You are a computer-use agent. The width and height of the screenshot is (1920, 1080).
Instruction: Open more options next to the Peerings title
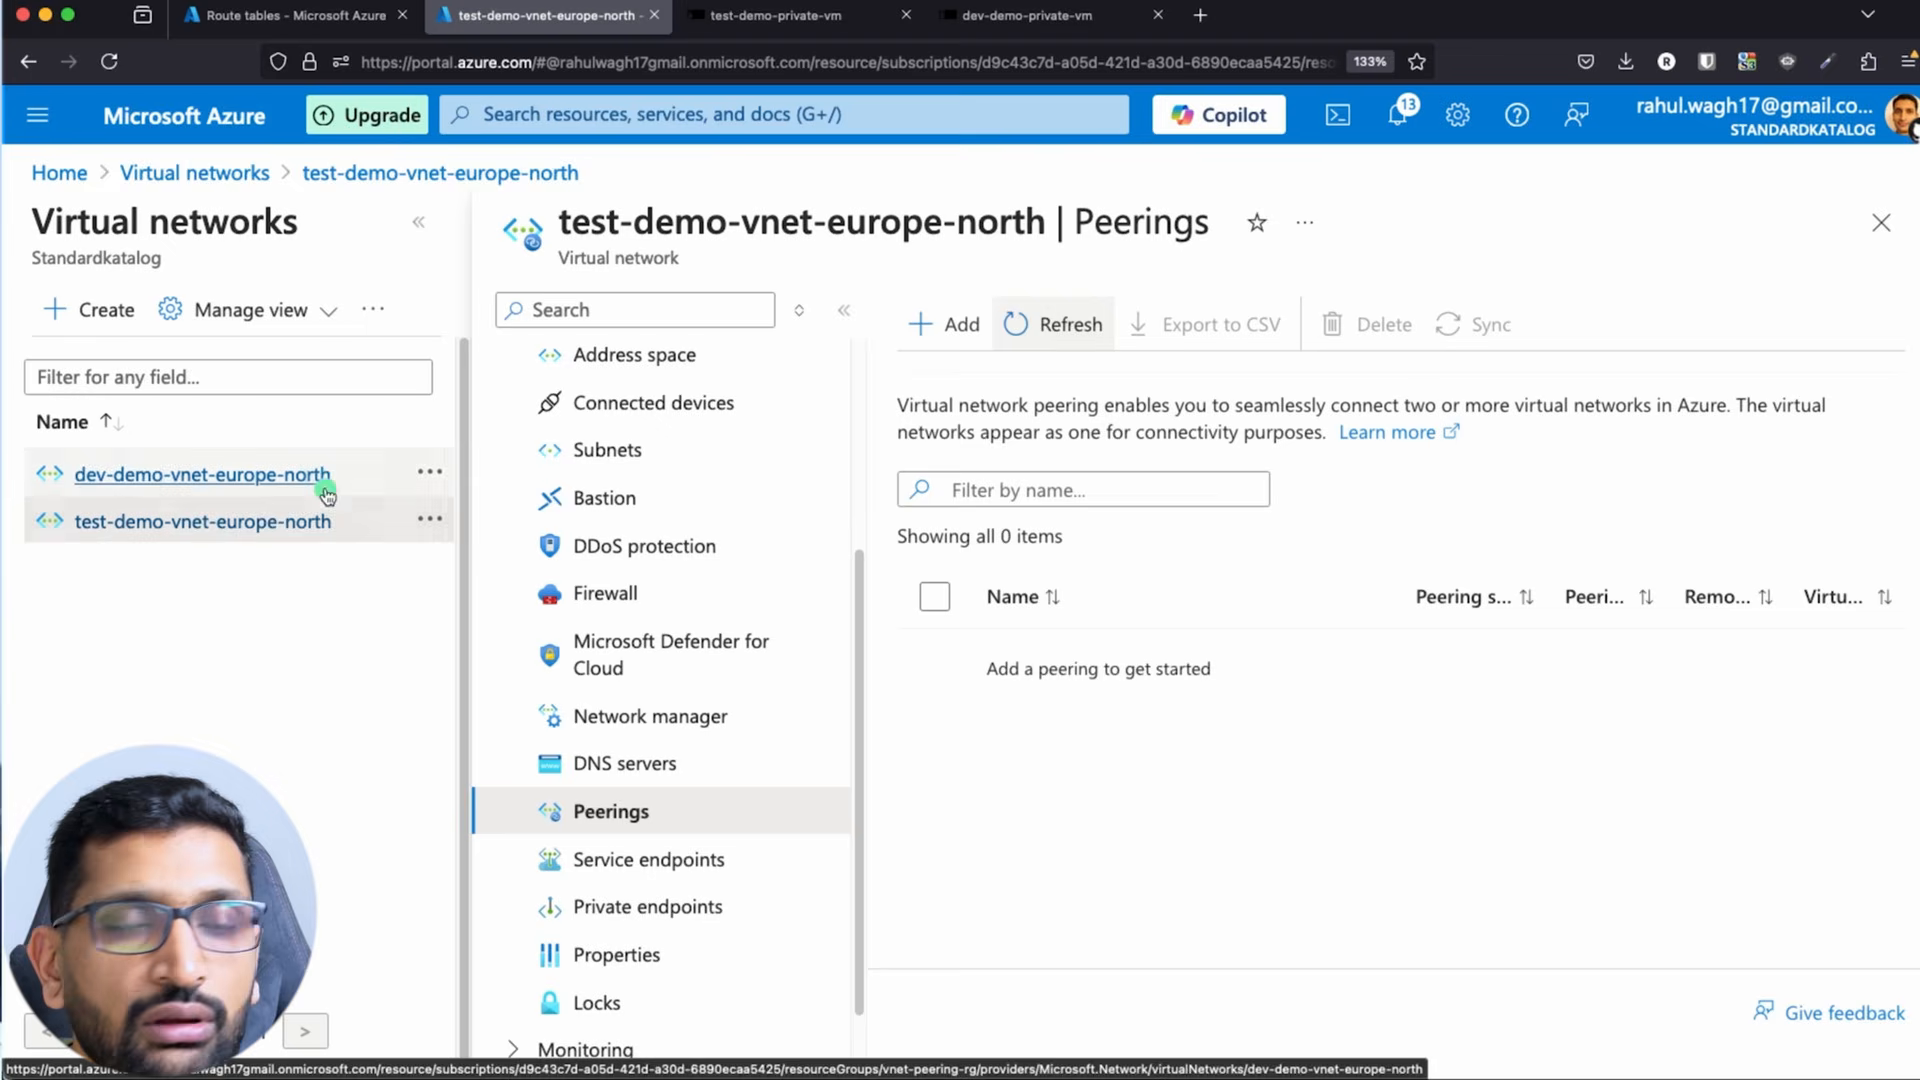(1304, 223)
